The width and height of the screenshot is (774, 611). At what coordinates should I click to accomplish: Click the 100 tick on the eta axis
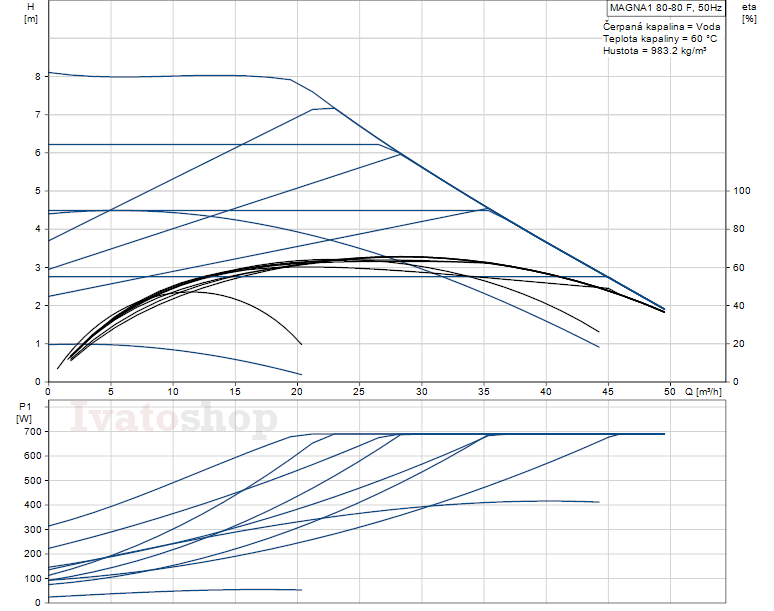click(741, 191)
